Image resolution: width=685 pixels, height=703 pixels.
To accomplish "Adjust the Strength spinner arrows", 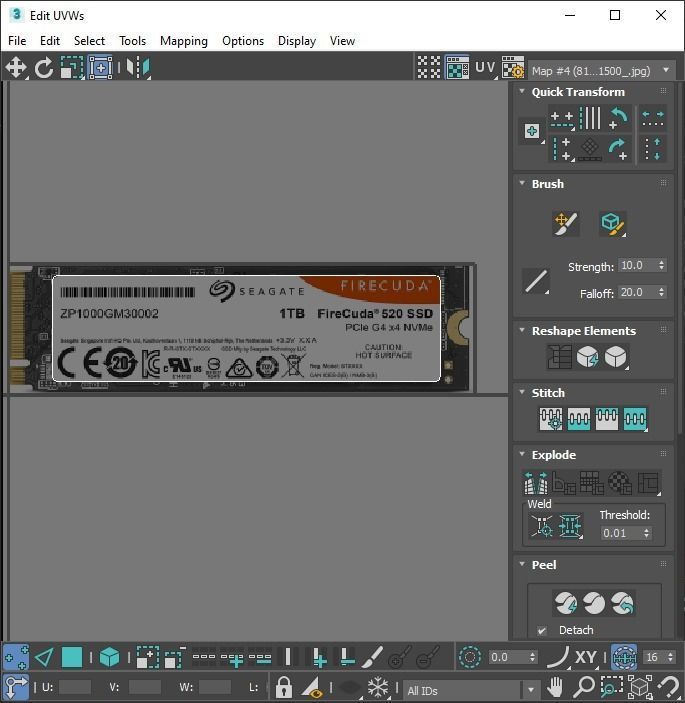I will (662, 265).
